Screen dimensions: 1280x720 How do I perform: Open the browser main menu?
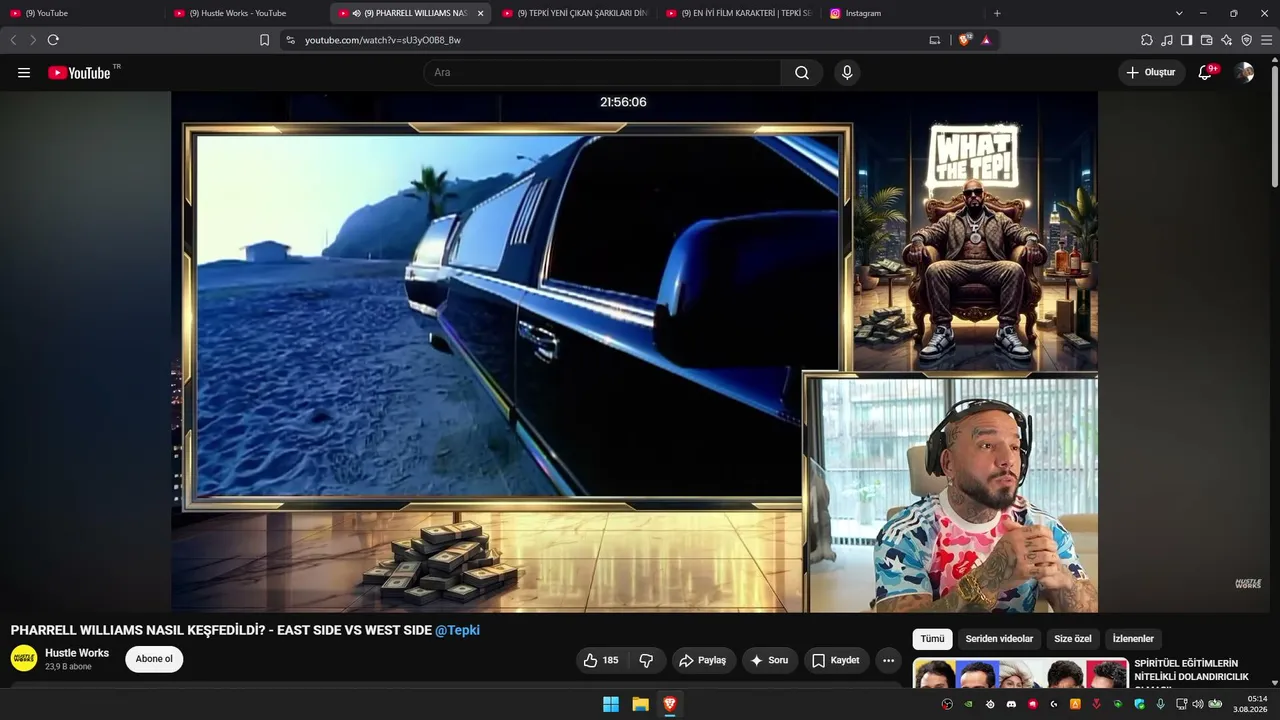1266,40
